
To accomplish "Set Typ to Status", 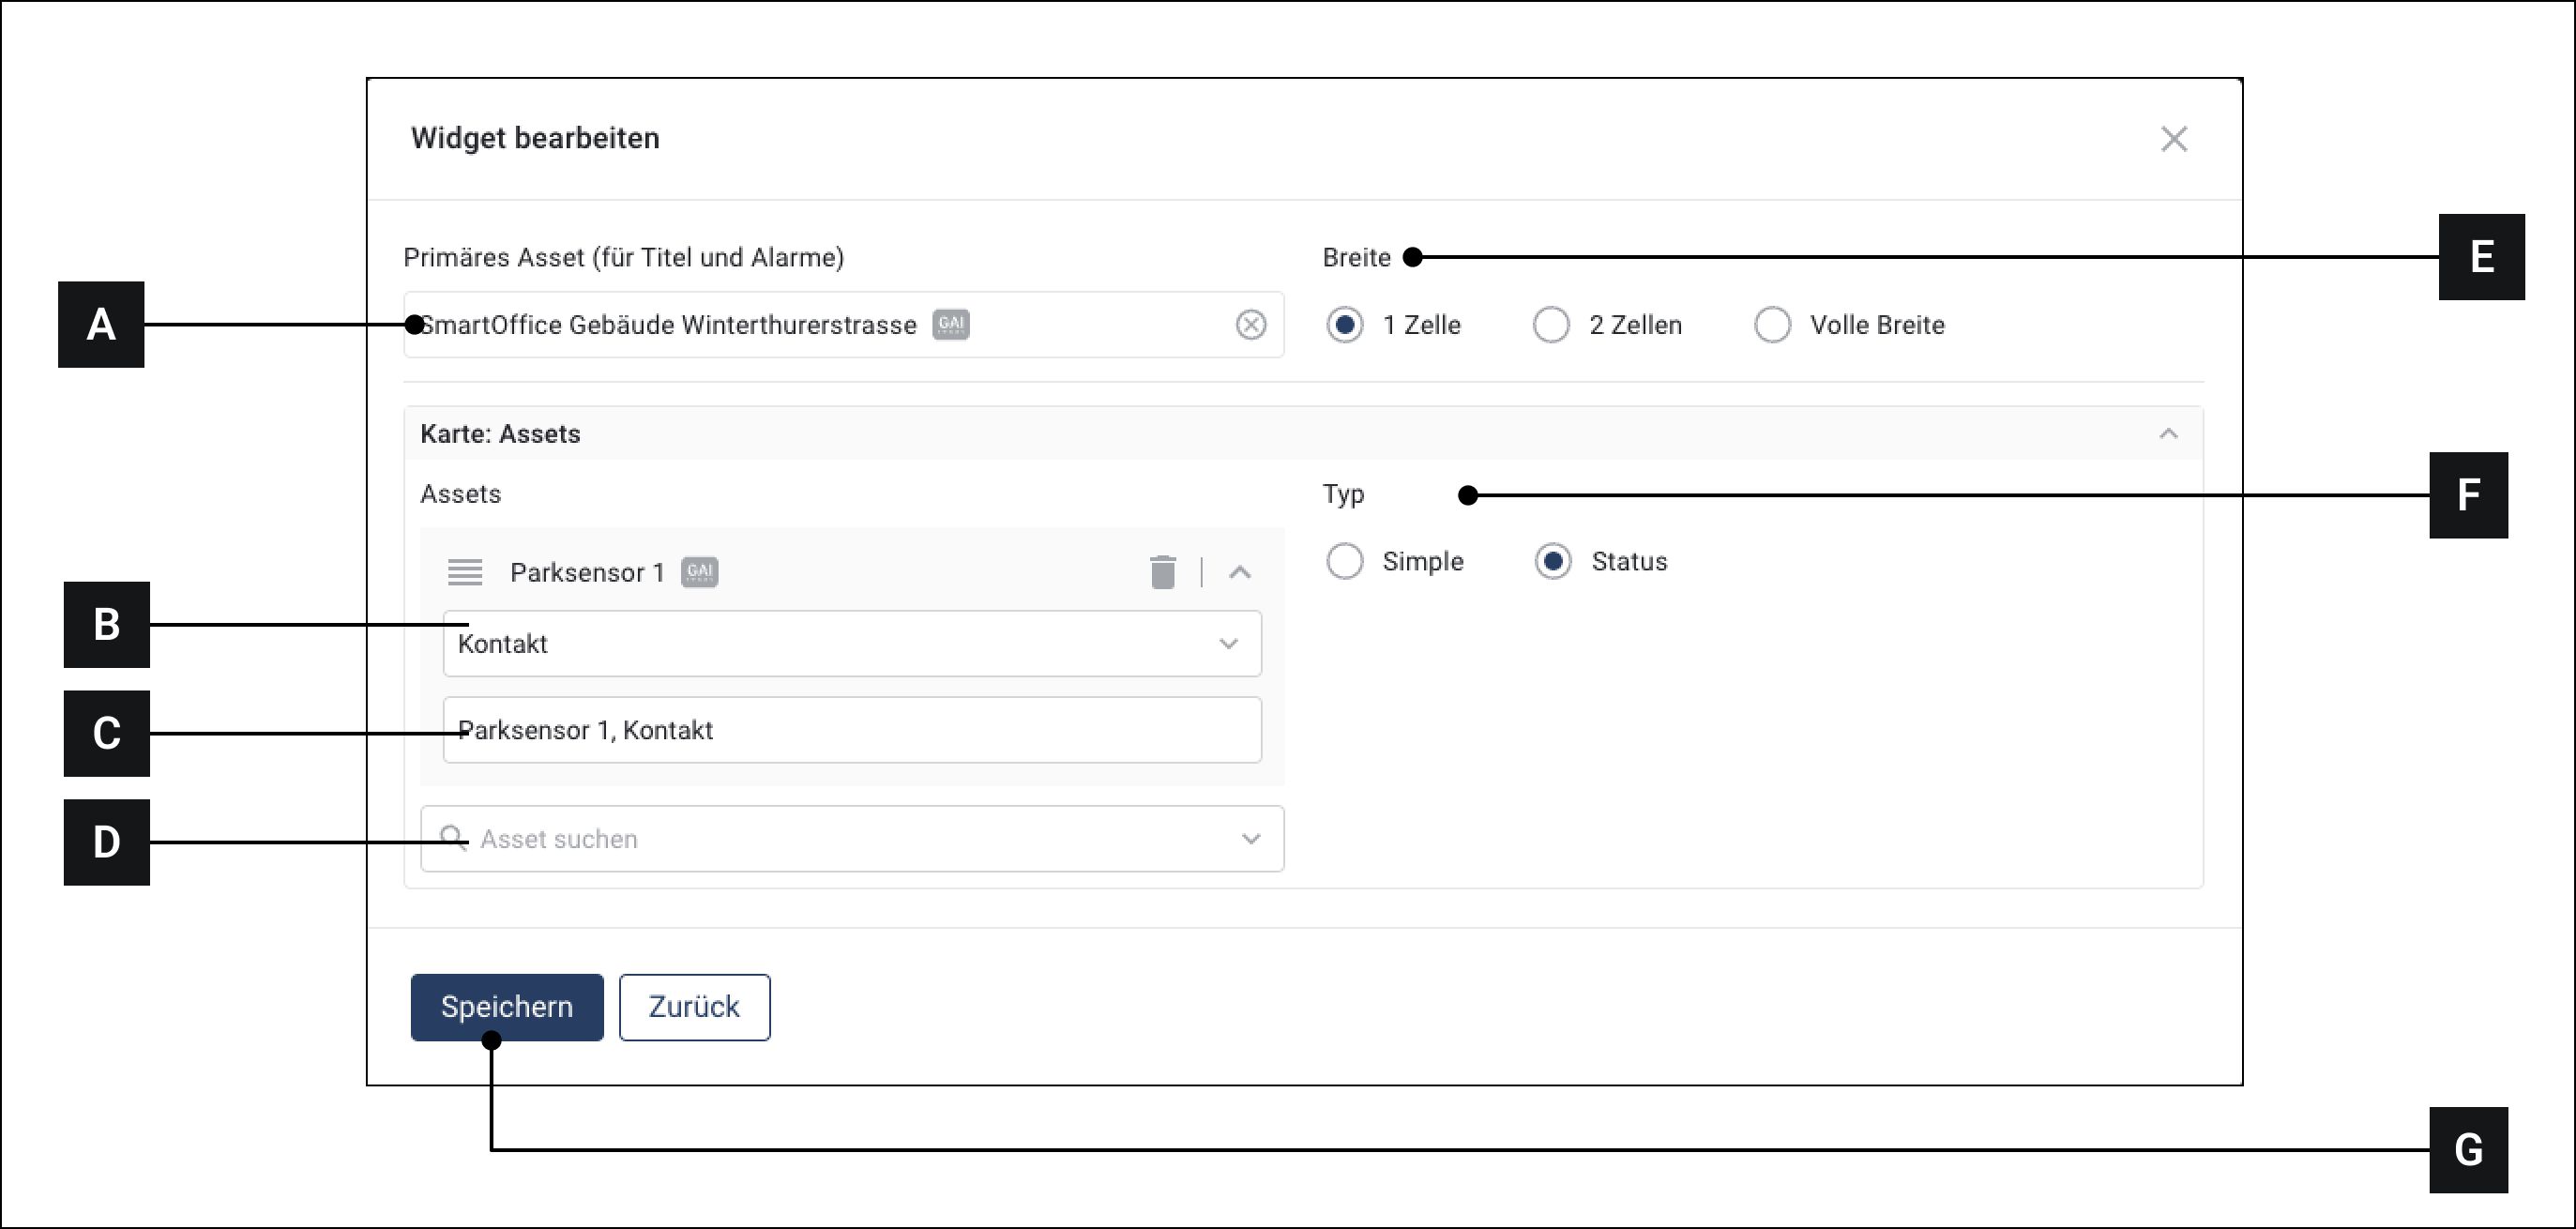I will tap(1553, 561).
